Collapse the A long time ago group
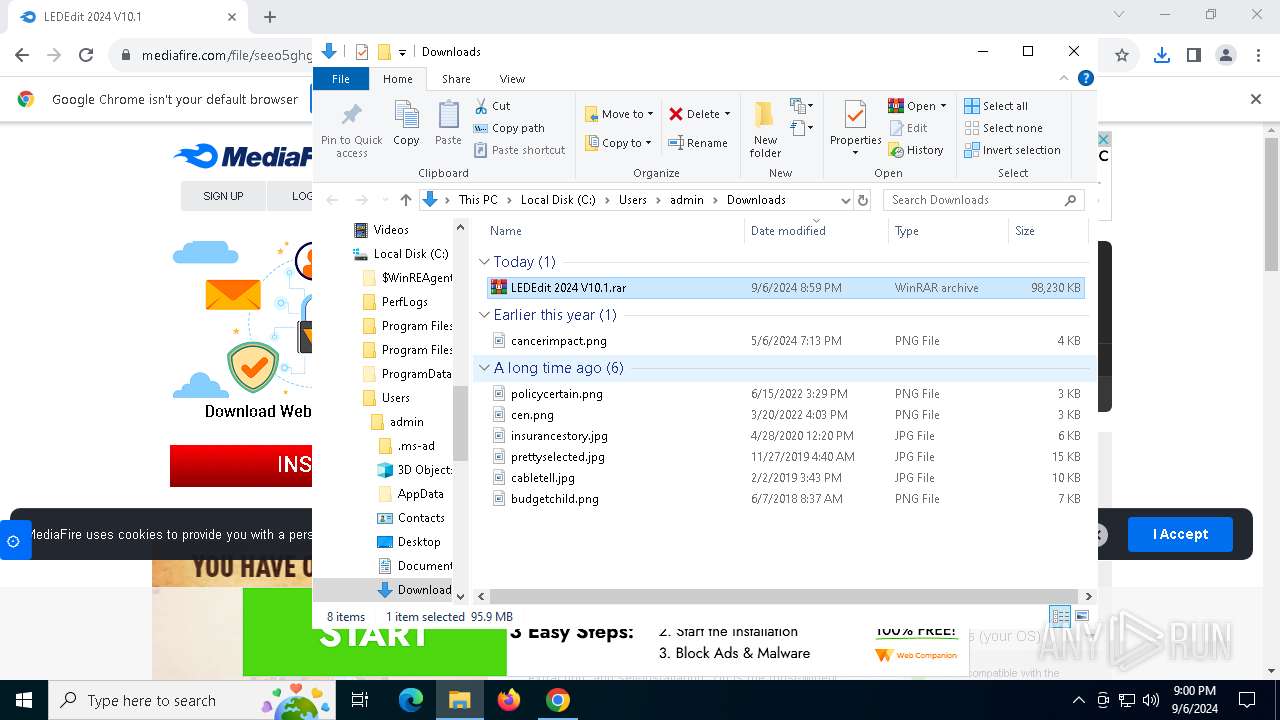Image resolution: width=1280 pixels, height=720 pixels. (x=485, y=368)
